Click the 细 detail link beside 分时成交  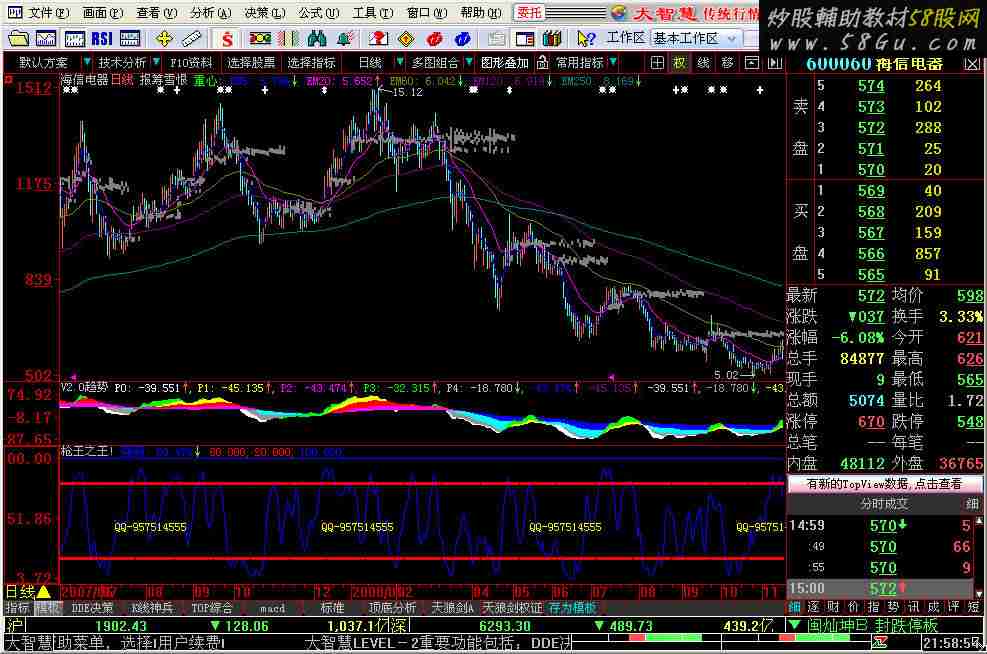tap(972, 504)
